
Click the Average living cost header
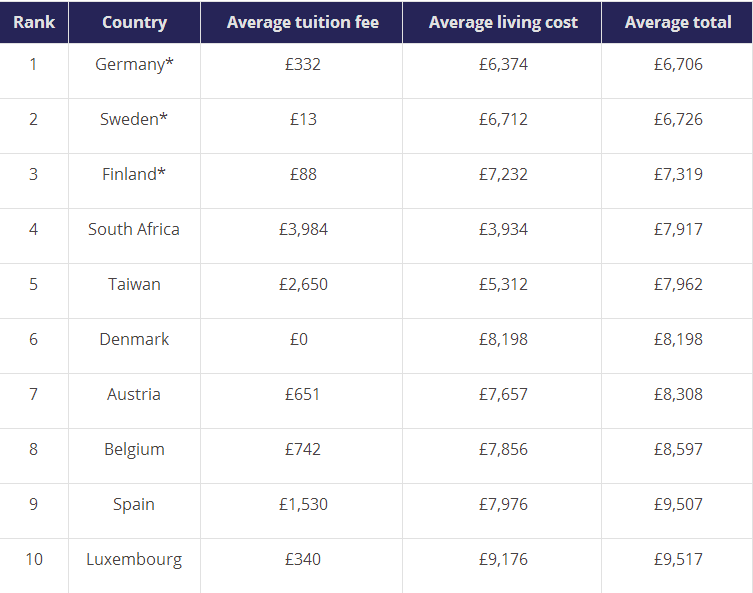[503, 22]
